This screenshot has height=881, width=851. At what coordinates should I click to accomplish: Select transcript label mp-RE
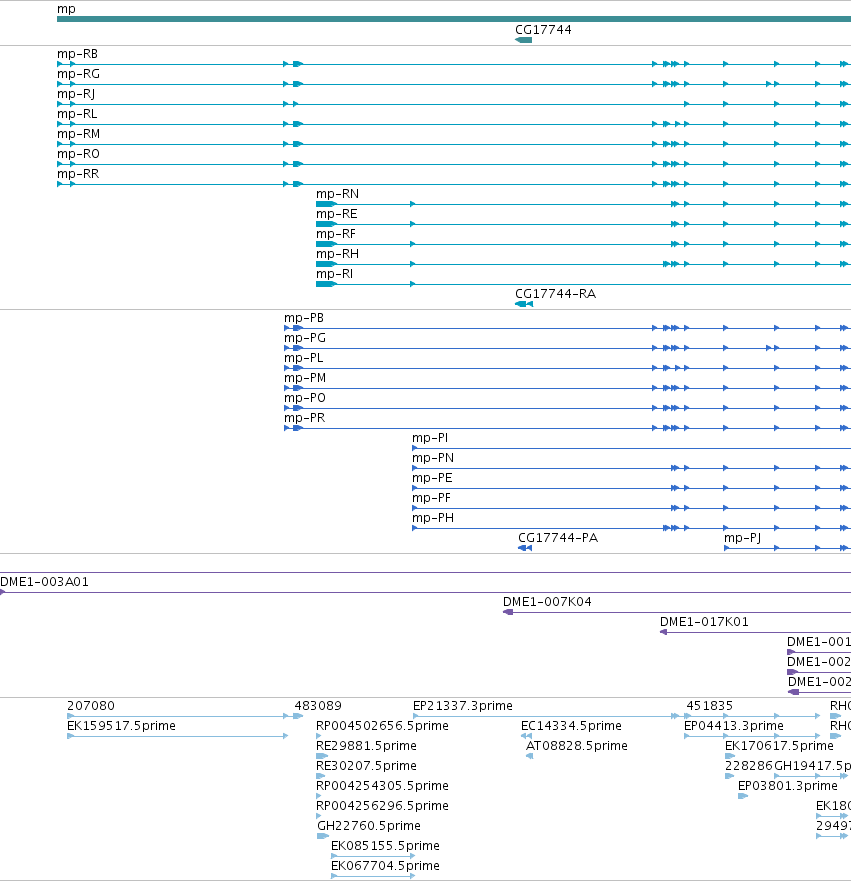336,214
